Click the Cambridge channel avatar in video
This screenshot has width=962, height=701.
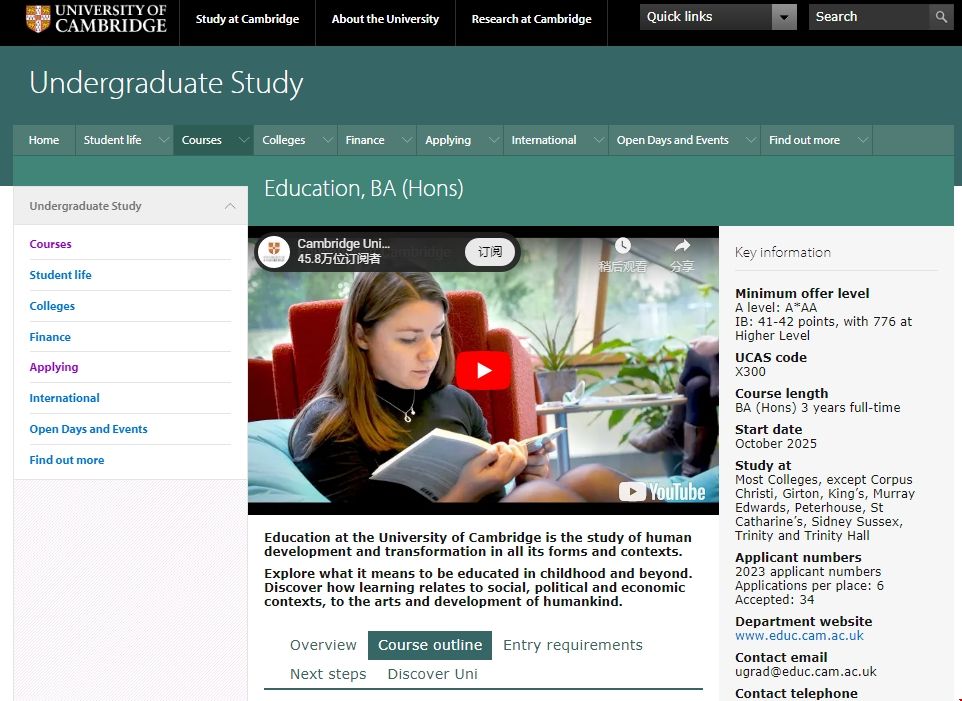(x=274, y=252)
